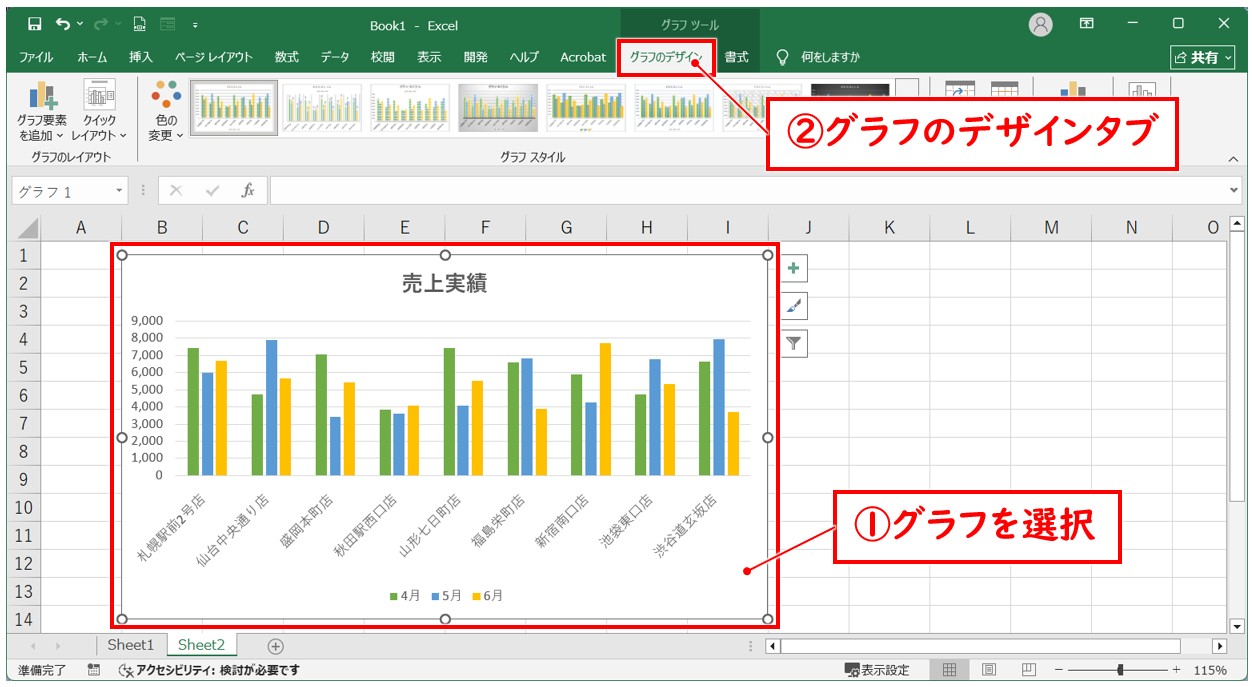Screen dimensions: 1252x687
Task: Click the 5月 legend entry
Action: [447, 596]
